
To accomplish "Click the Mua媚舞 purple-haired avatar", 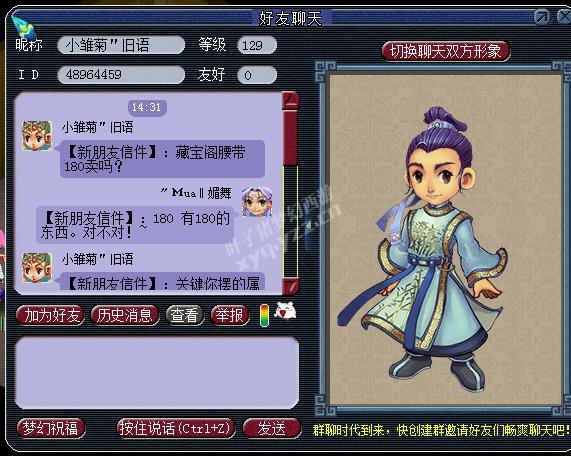I will point(257,202).
